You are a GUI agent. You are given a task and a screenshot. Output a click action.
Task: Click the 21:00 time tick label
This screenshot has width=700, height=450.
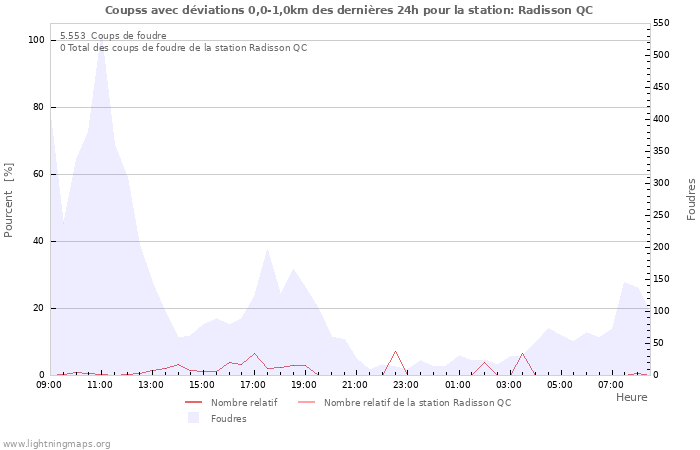[x=355, y=385]
